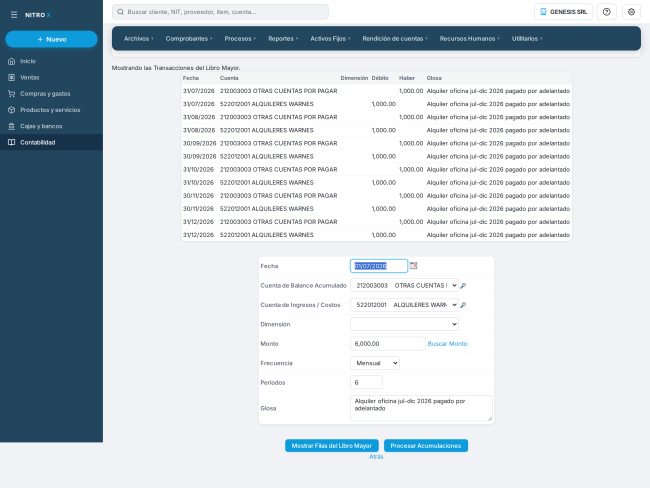Open the Rendición de cuentas menu
Viewport: 650px width, 488px height.
(x=395, y=39)
